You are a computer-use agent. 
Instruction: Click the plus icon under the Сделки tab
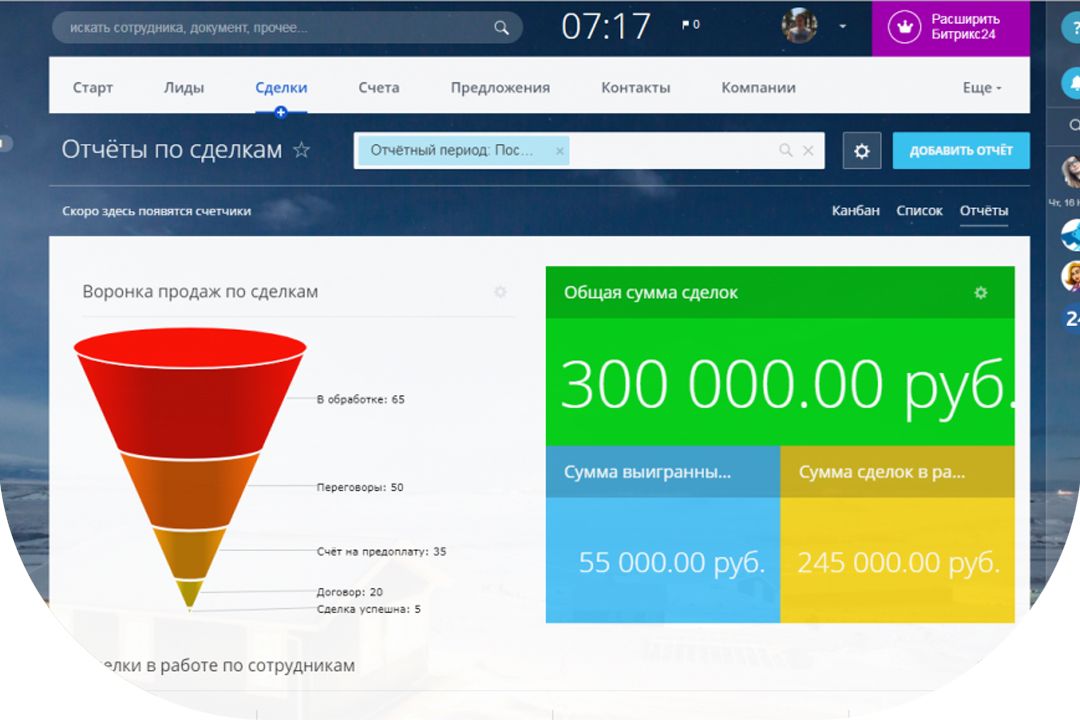click(281, 113)
